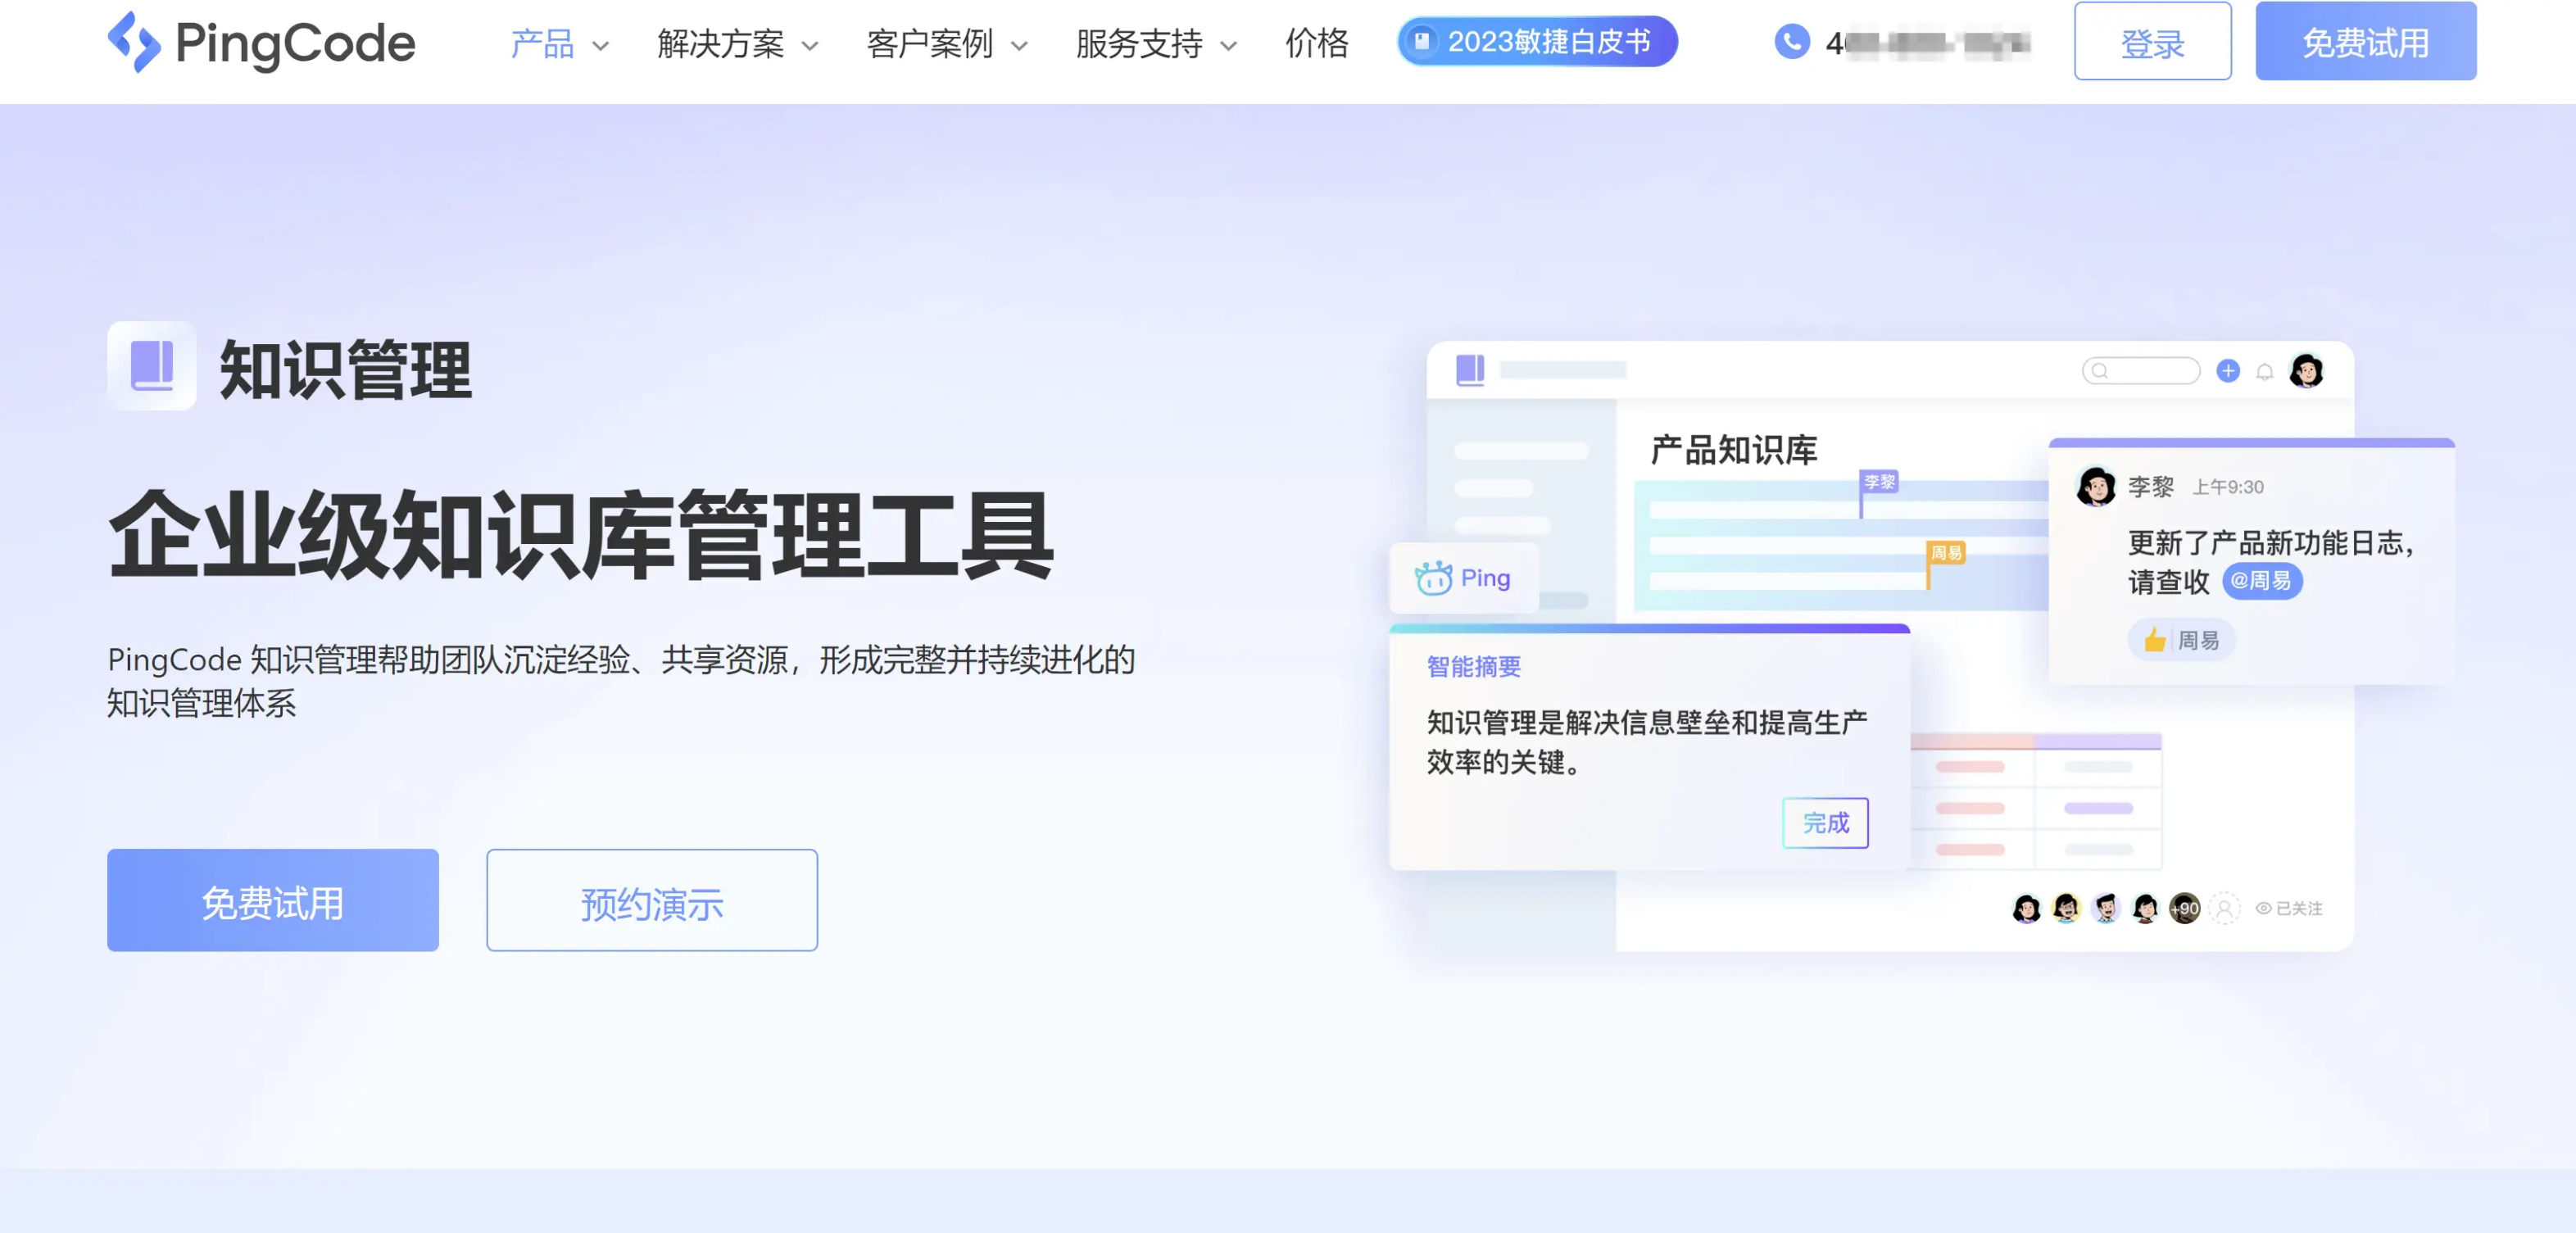Image resolution: width=2576 pixels, height=1233 pixels.
Task: Expand the 解决方案 dropdown chevron
Action: (x=811, y=46)
